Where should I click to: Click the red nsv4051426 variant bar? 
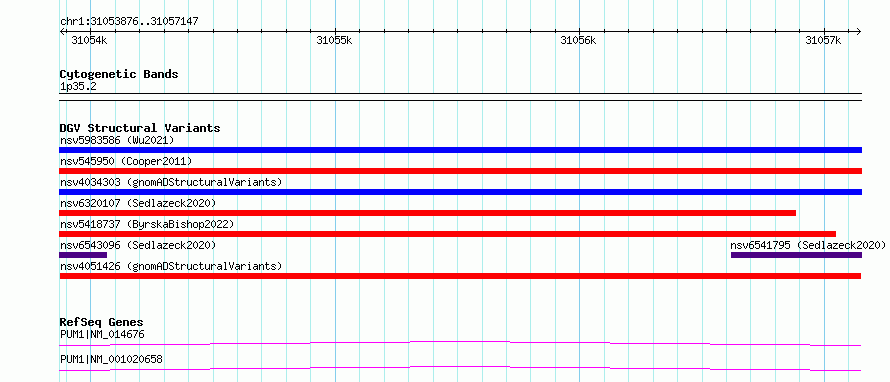click(460, 276)
